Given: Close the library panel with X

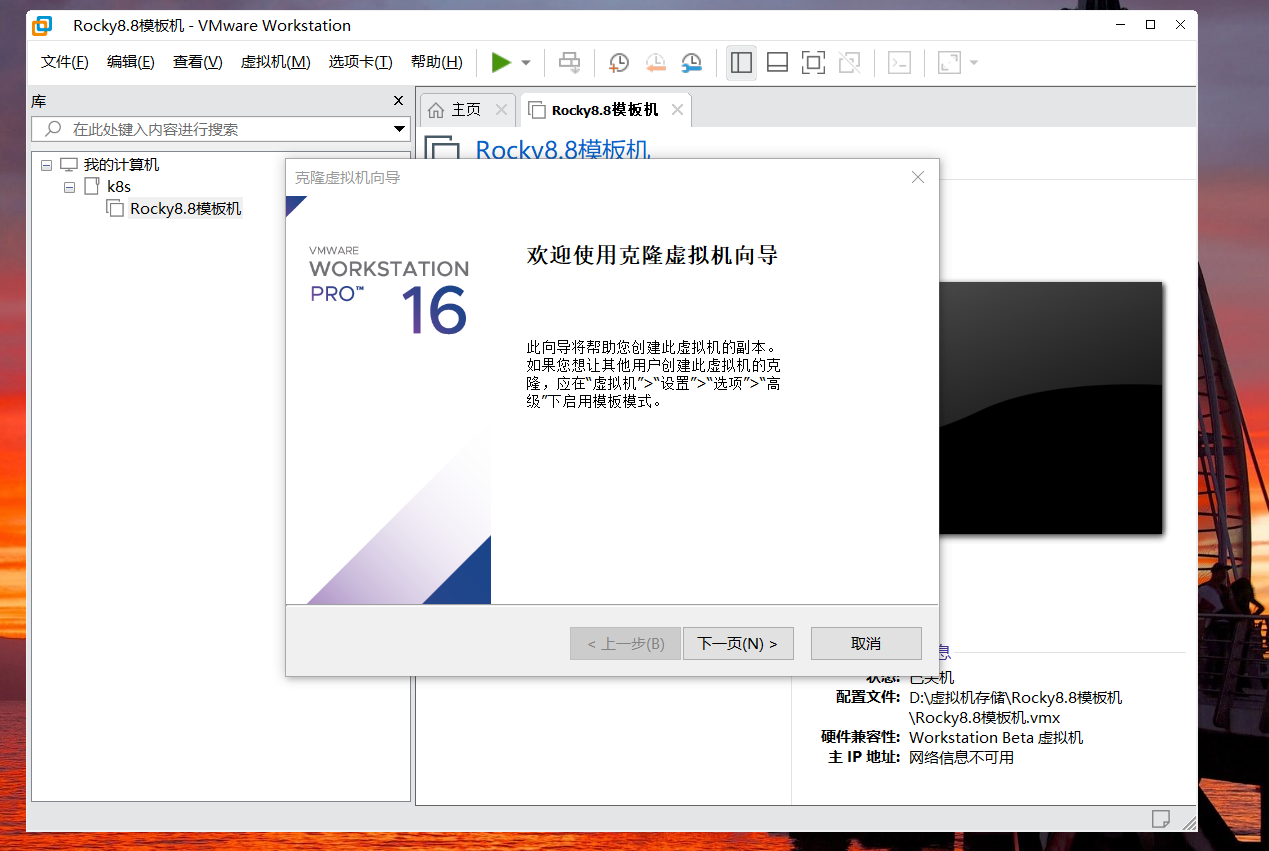Looking at the screenshot, I should (398, 101).
